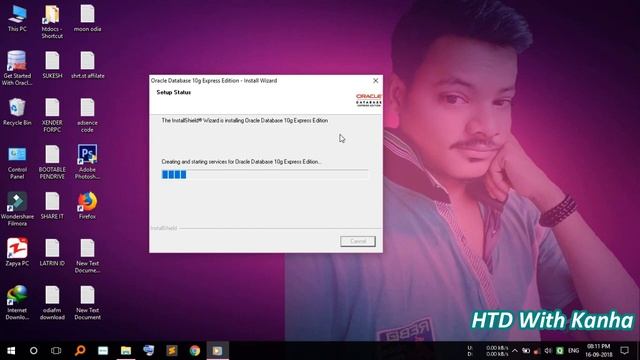The image size is (640, 360).
Task: Click the Oracle Database logo in wizard
Action: tap(369, 100)
